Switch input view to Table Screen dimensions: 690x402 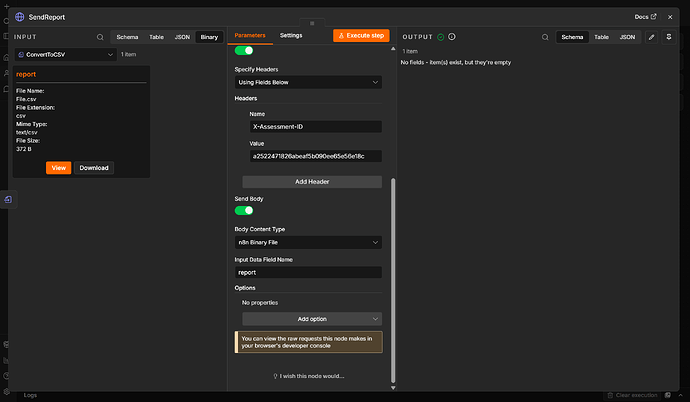pos(156,37)
